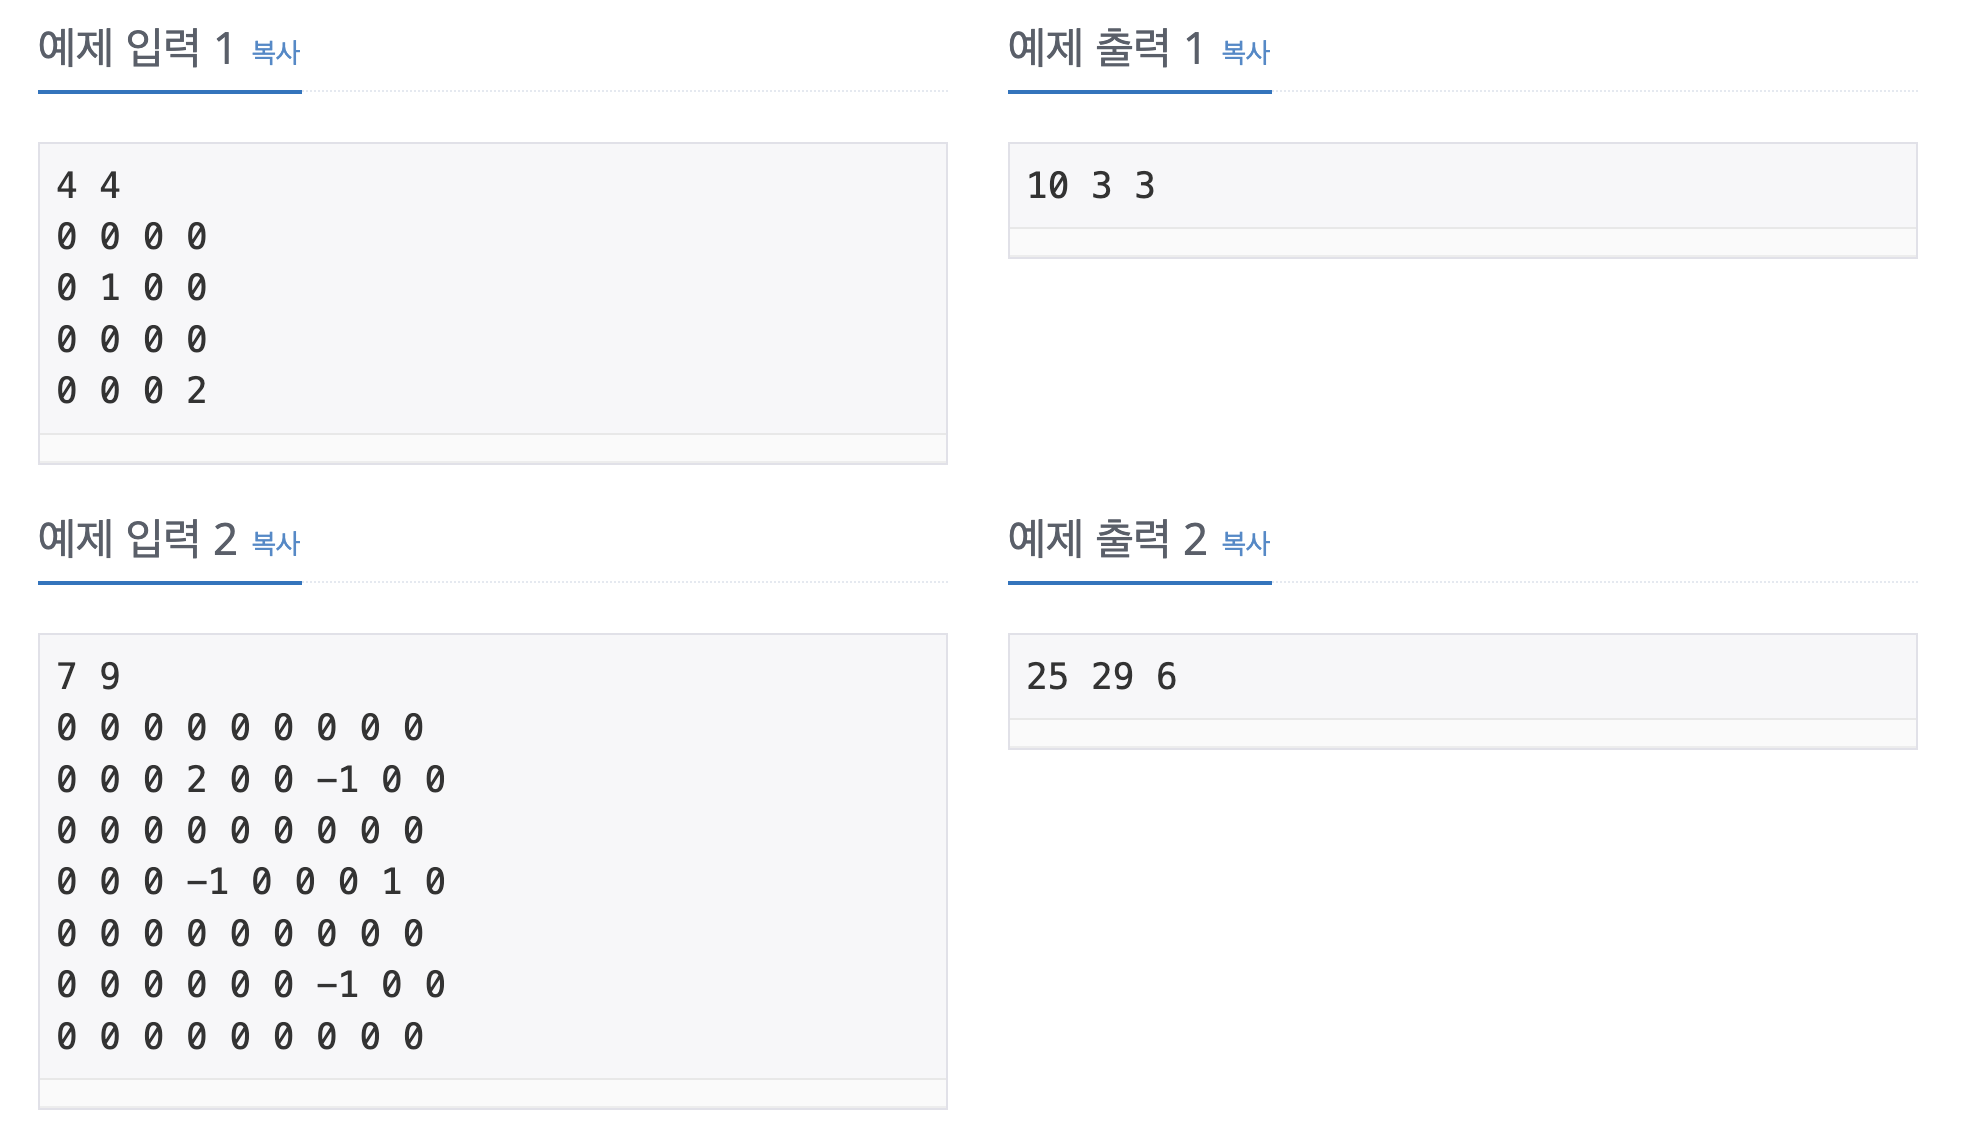Click row '0 0 0 2 0 0 -1 0 0'

(x=251, y=780)
